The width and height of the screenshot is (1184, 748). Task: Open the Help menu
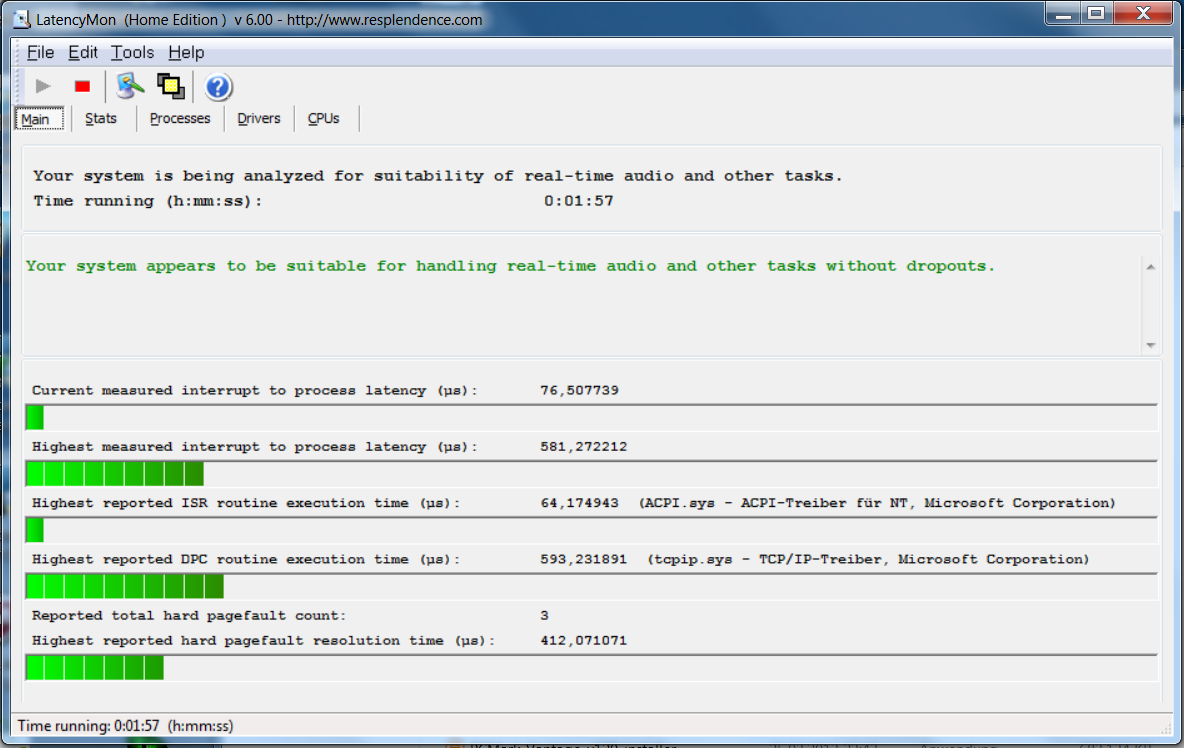tap(186, 52)
